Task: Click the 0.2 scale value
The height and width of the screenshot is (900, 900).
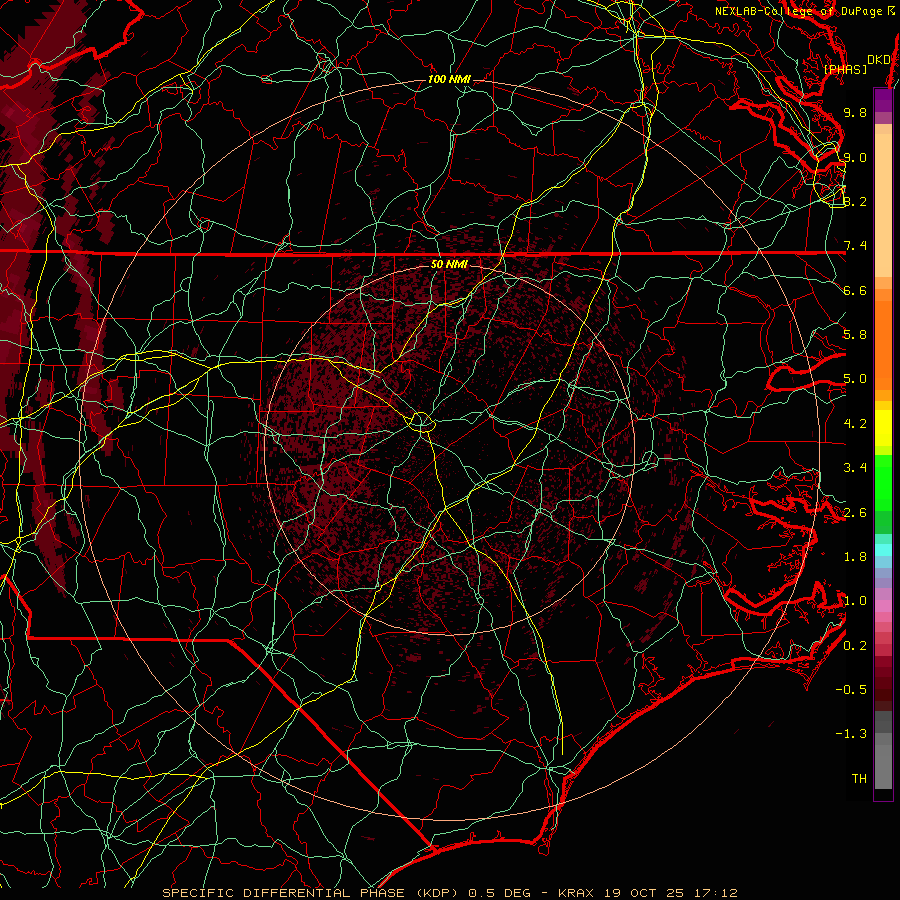Action: click(855, 646)
